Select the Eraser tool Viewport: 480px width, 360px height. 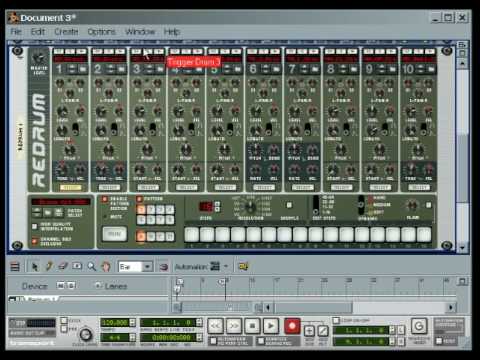[63, 266]
